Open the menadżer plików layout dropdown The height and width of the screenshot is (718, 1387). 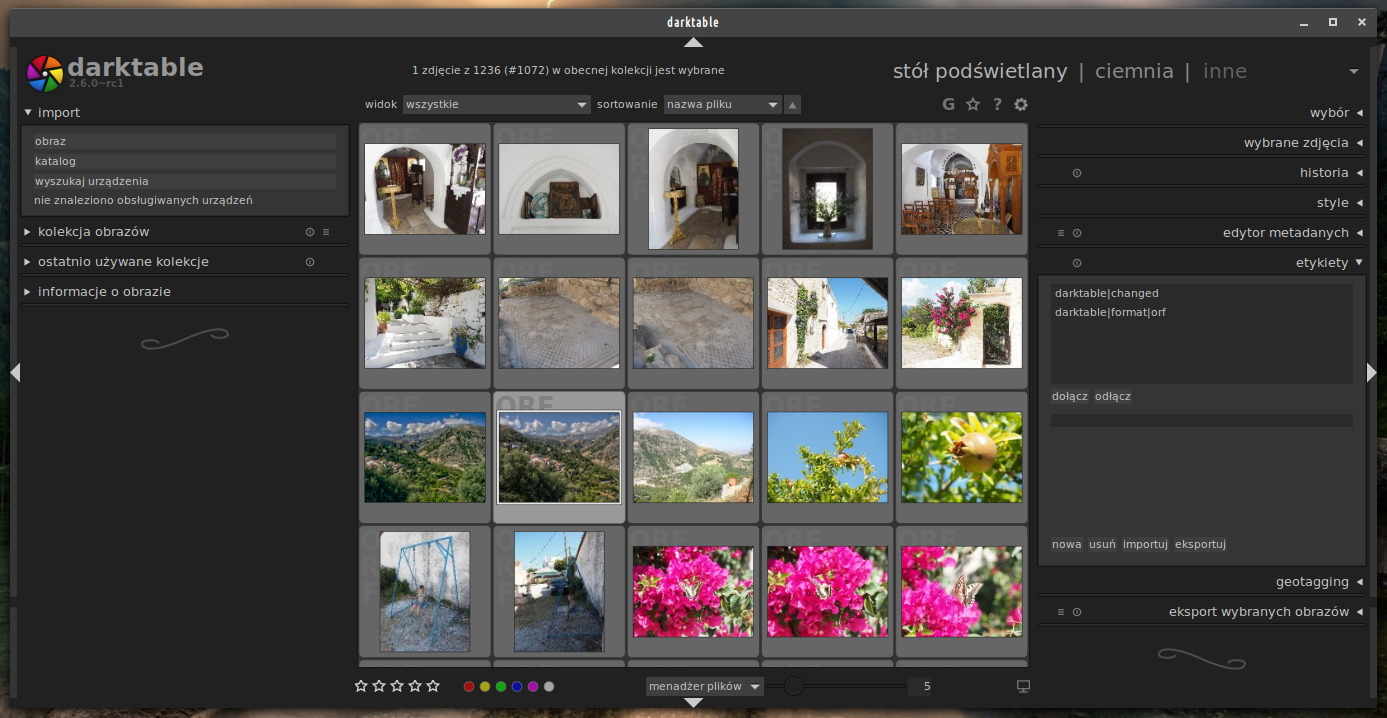point(705,686)
